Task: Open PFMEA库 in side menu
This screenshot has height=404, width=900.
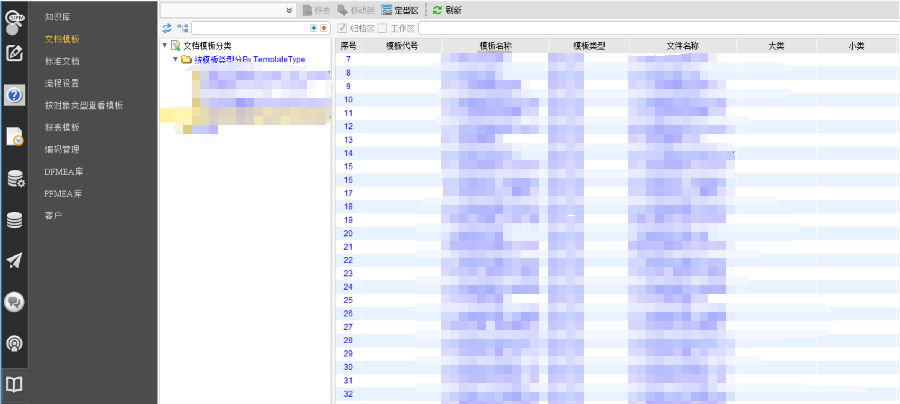Action: click(x=64, y=193)
